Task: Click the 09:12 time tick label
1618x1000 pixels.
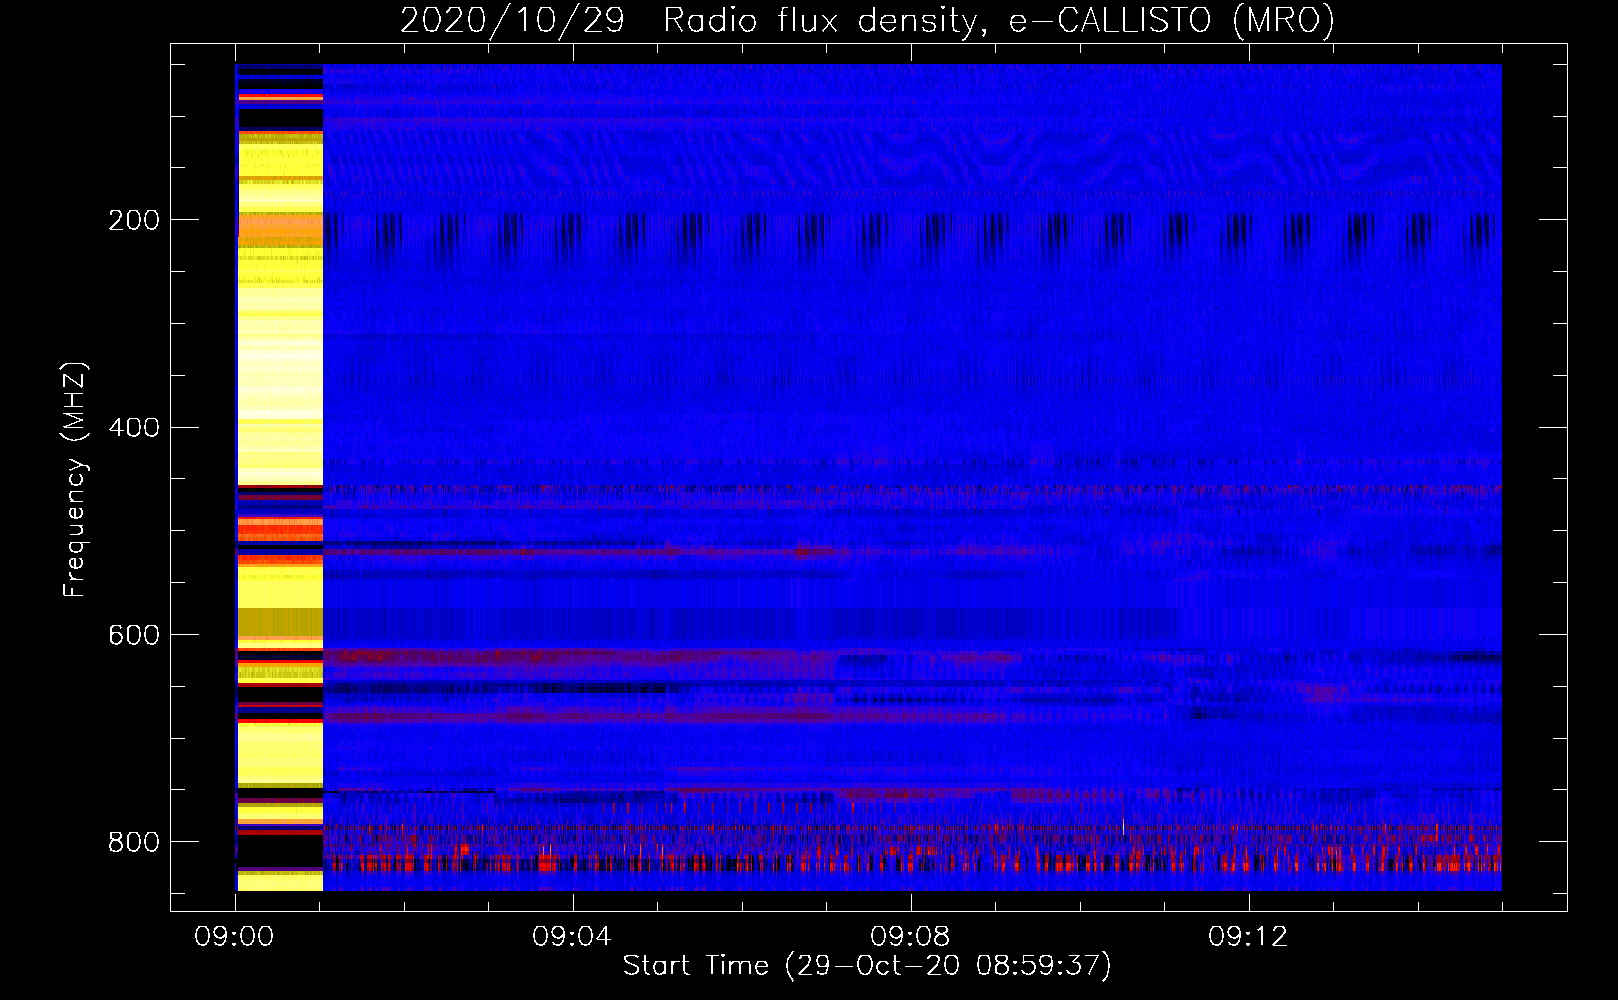Action: pos(1248,937)
